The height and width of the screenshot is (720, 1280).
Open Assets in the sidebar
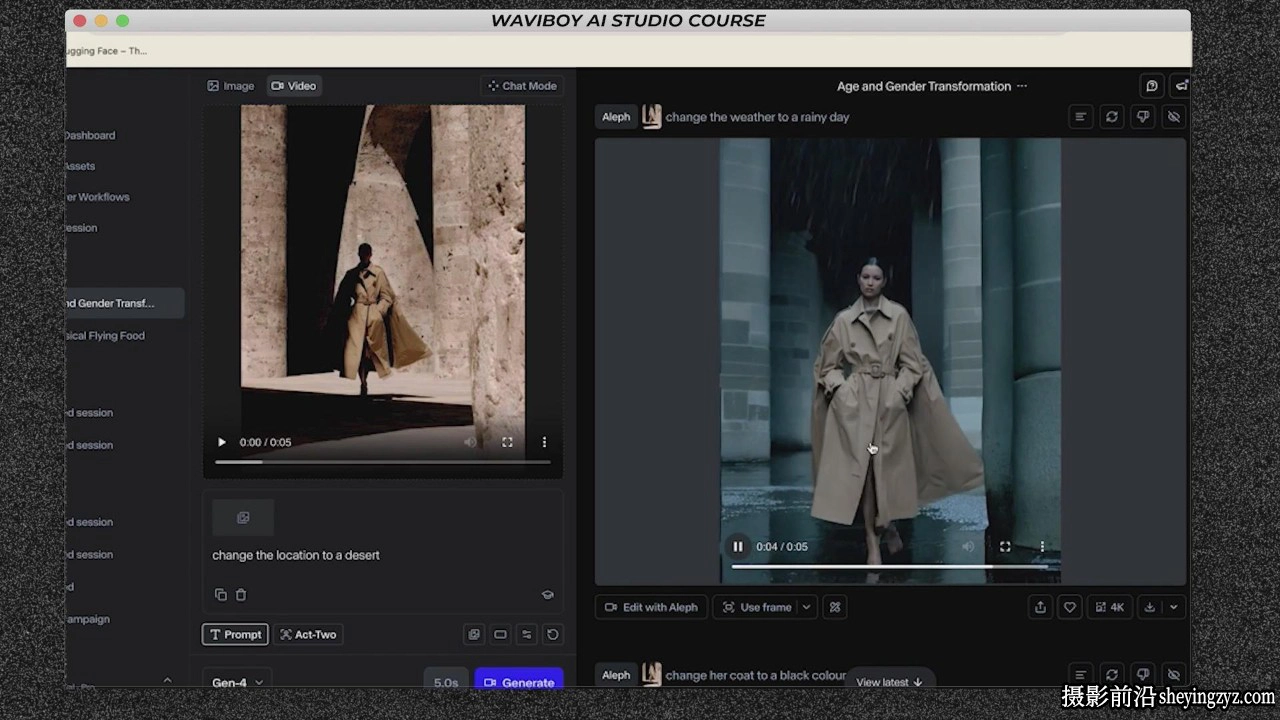[x=80, y=166]
